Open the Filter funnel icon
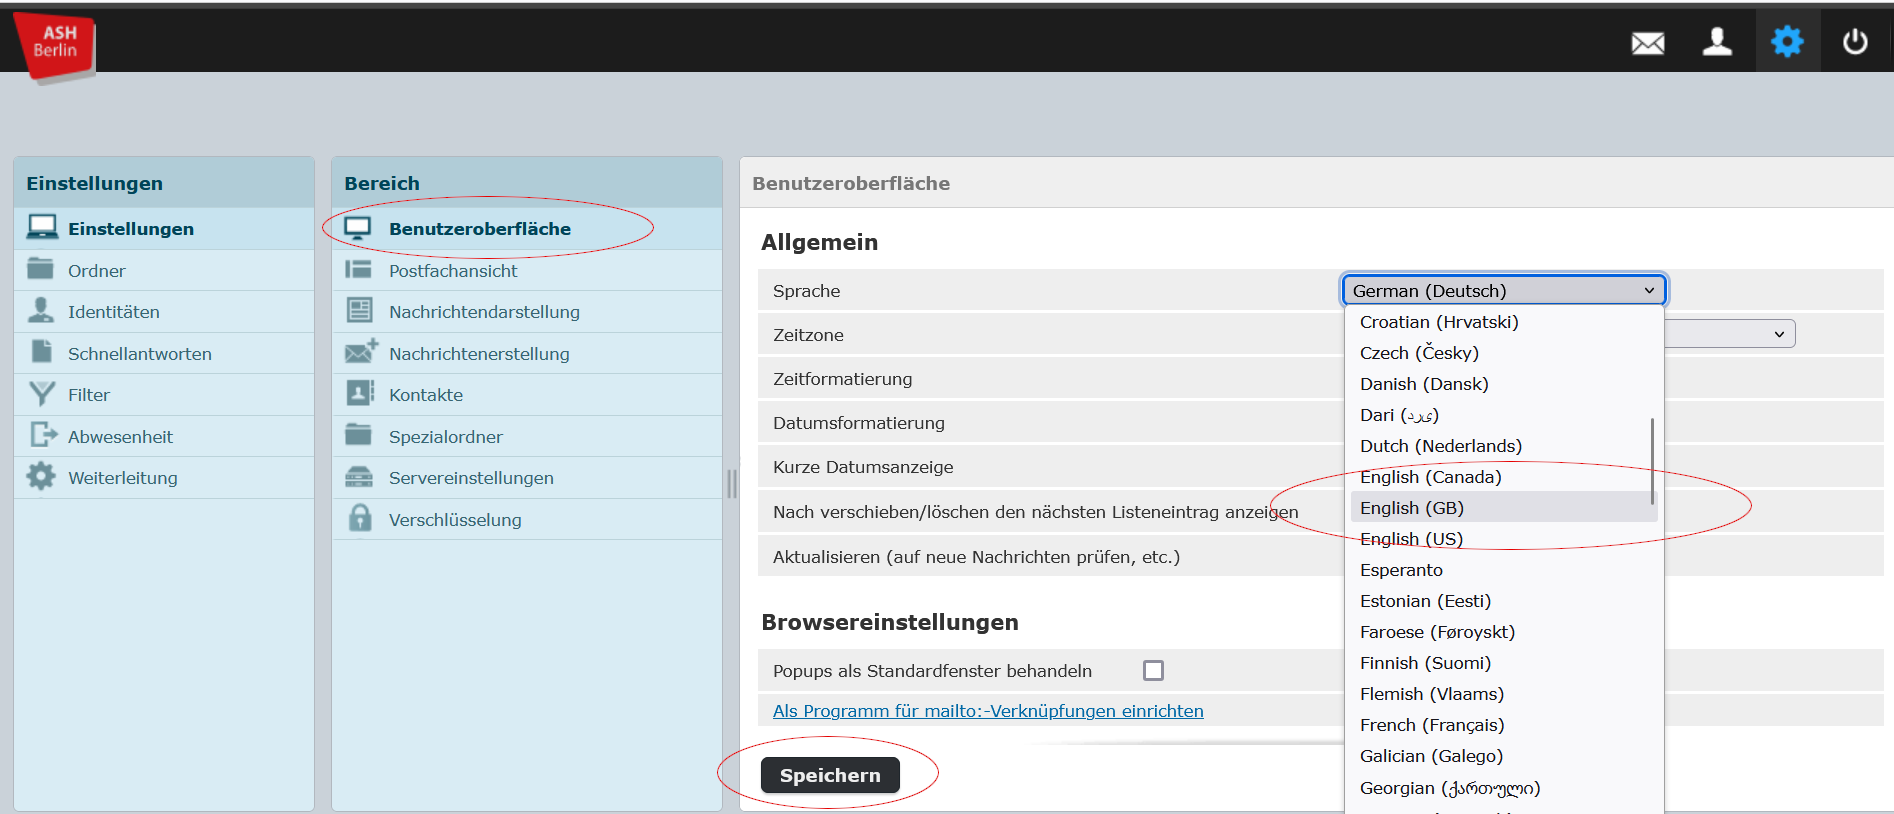Screen dimensions: 1894x814 [x=42, y=394]
